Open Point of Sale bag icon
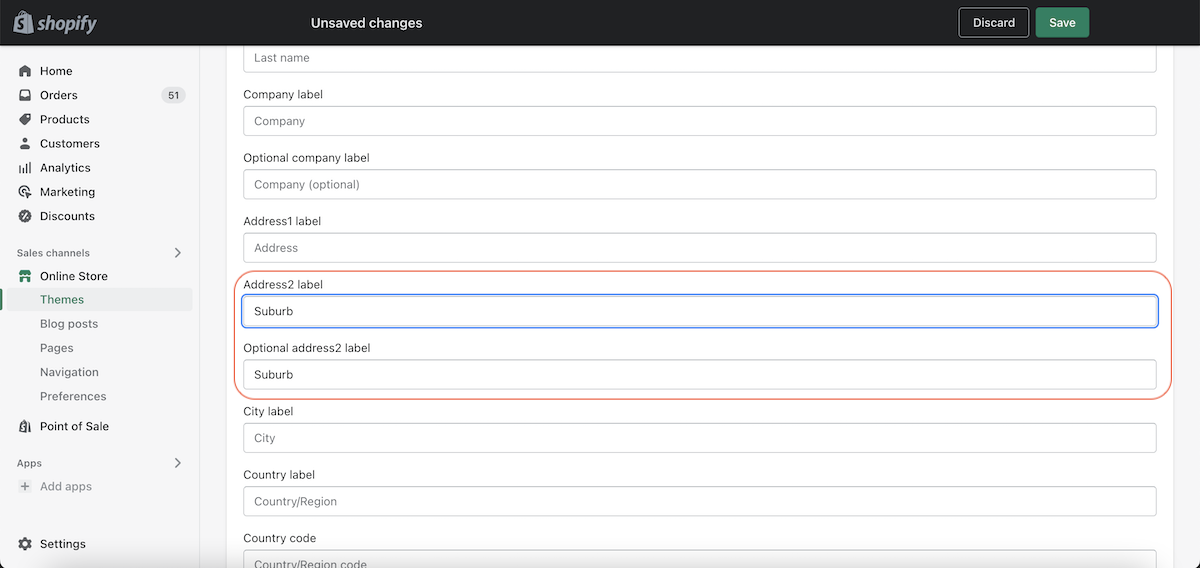 point(25,426)
